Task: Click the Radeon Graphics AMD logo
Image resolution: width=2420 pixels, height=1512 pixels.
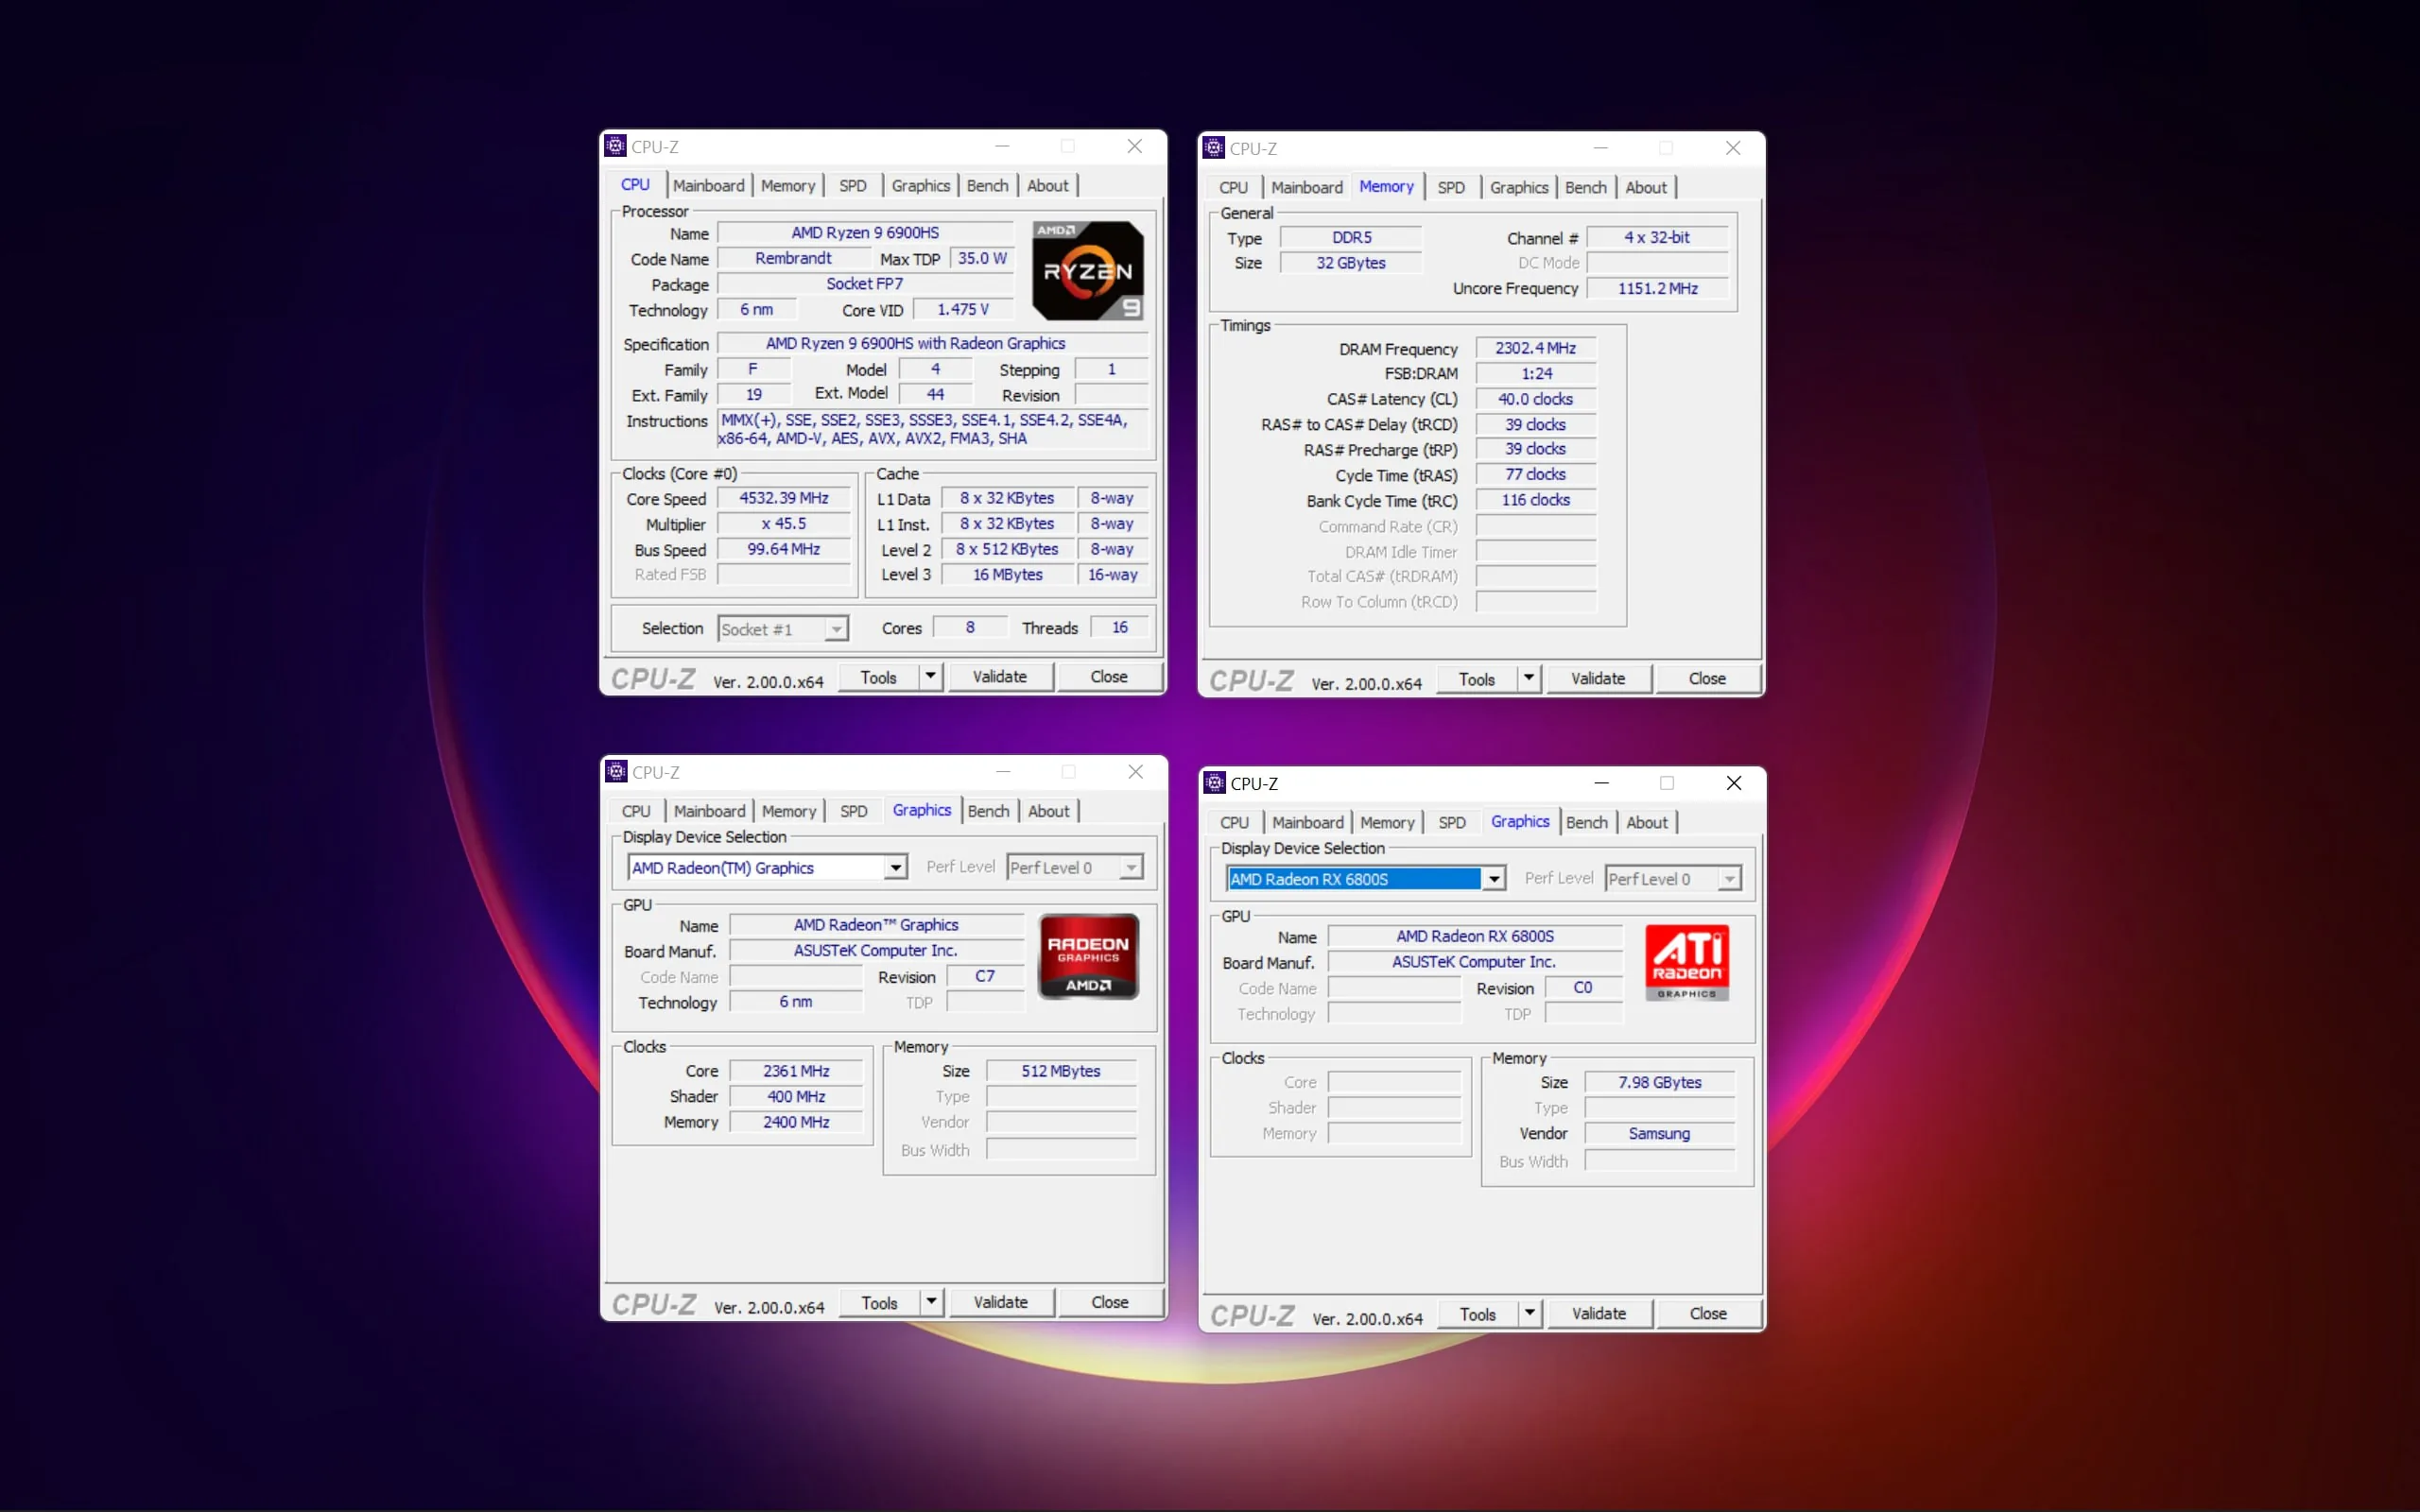Action: coord(1088,956)
